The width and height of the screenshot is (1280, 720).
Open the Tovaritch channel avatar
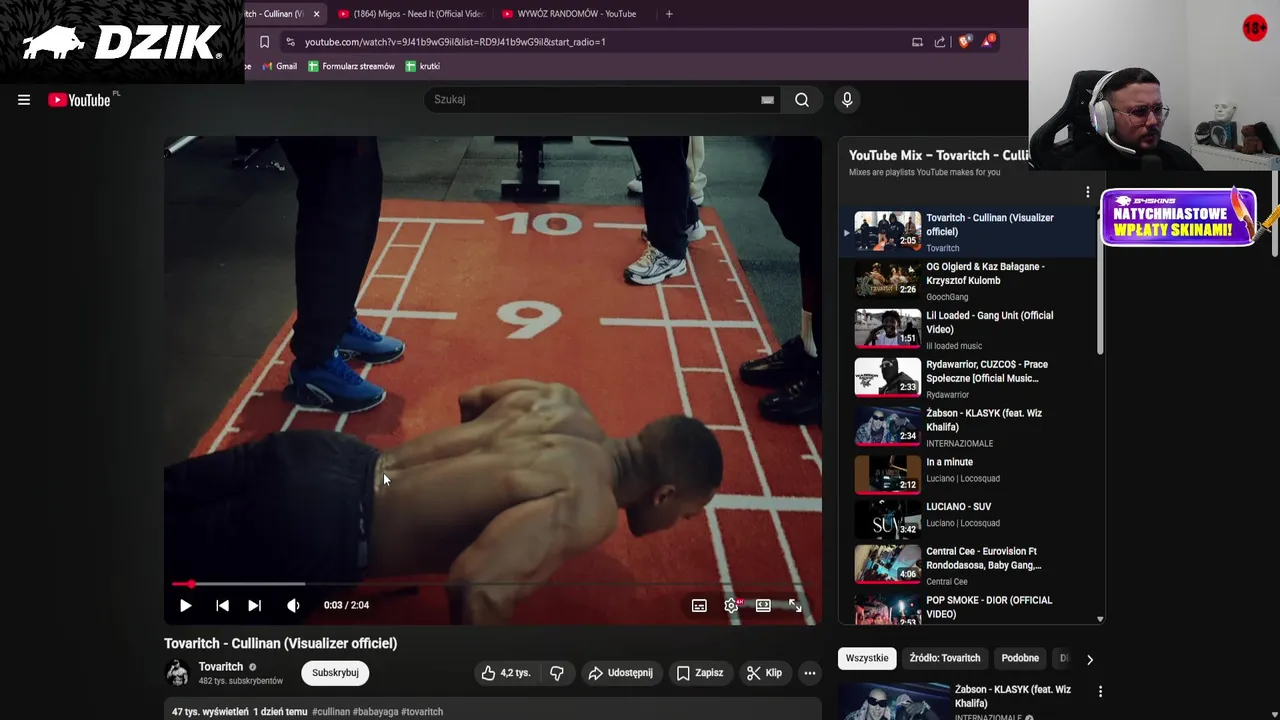tap(178, 673)
